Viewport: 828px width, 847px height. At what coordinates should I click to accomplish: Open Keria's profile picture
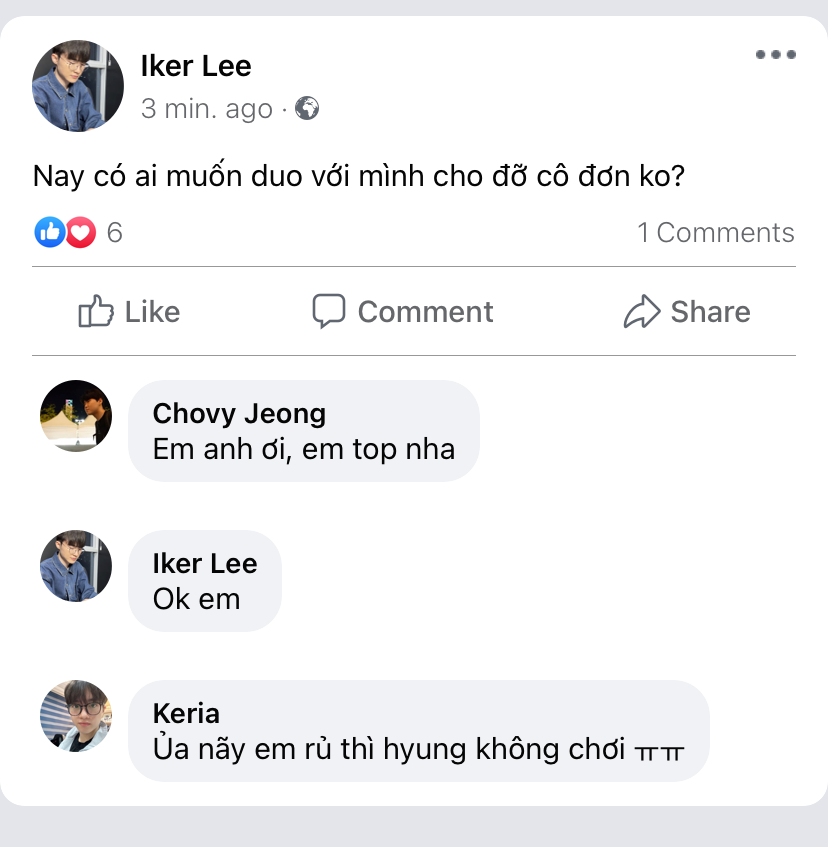[x=76, y=716]
